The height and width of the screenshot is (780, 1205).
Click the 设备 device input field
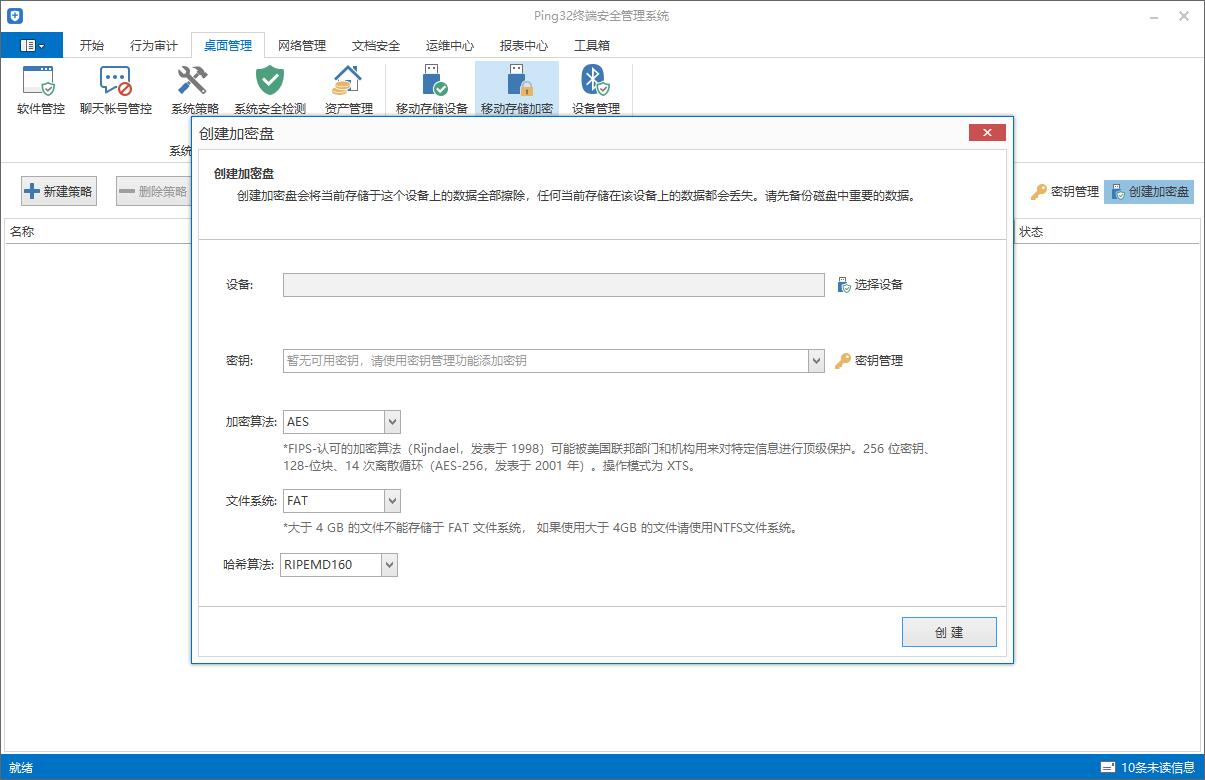click(x=554, y=285)
